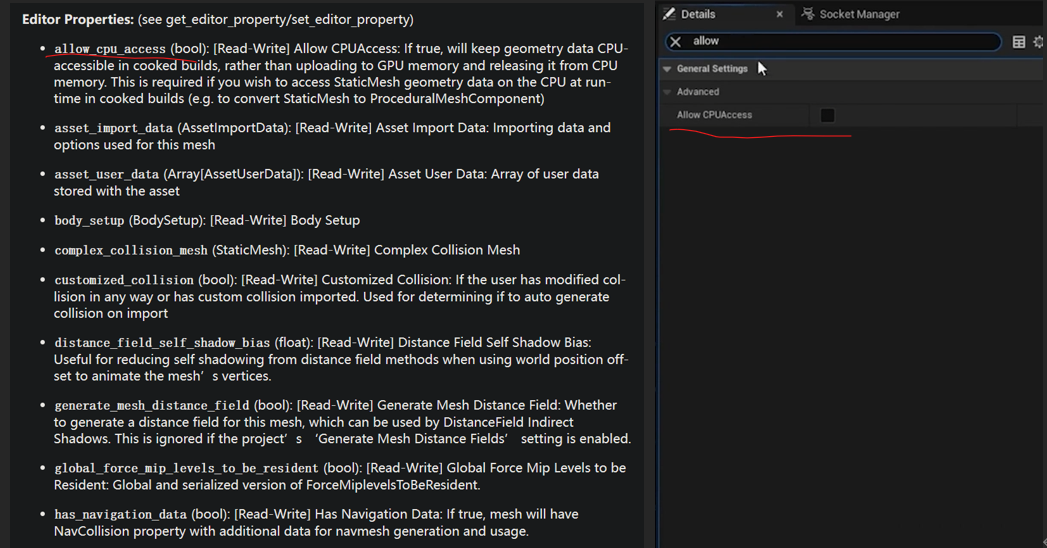The height and width of the screenshot is (548, 1047).
Task: Enable the Allow CPUAccess checkbox
Action: 827,115
